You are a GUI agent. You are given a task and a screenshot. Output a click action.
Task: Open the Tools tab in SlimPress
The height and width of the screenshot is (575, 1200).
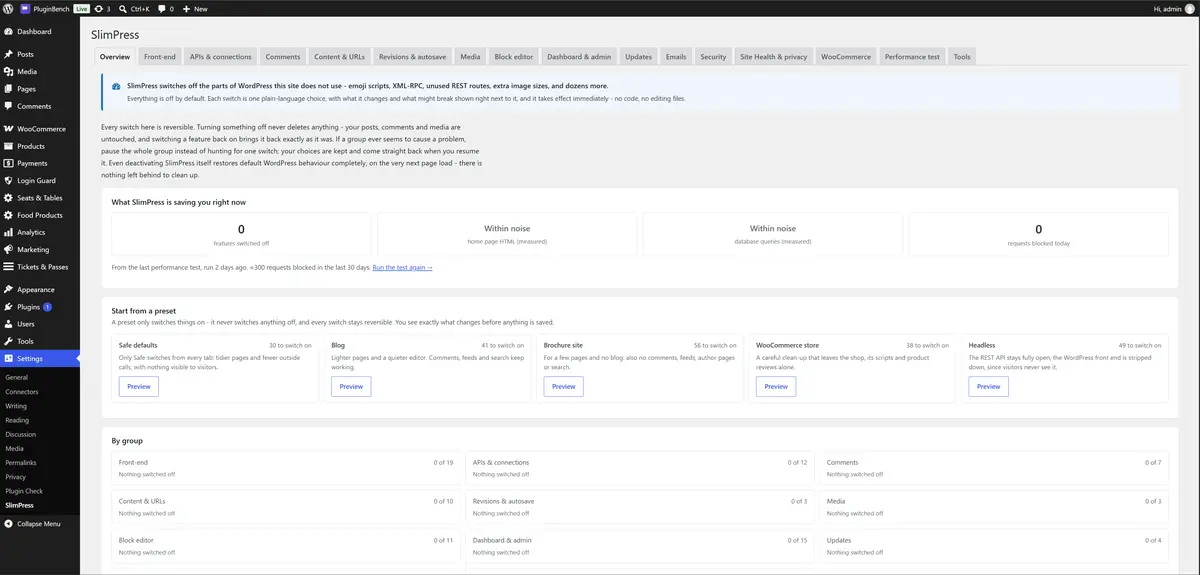962,57
